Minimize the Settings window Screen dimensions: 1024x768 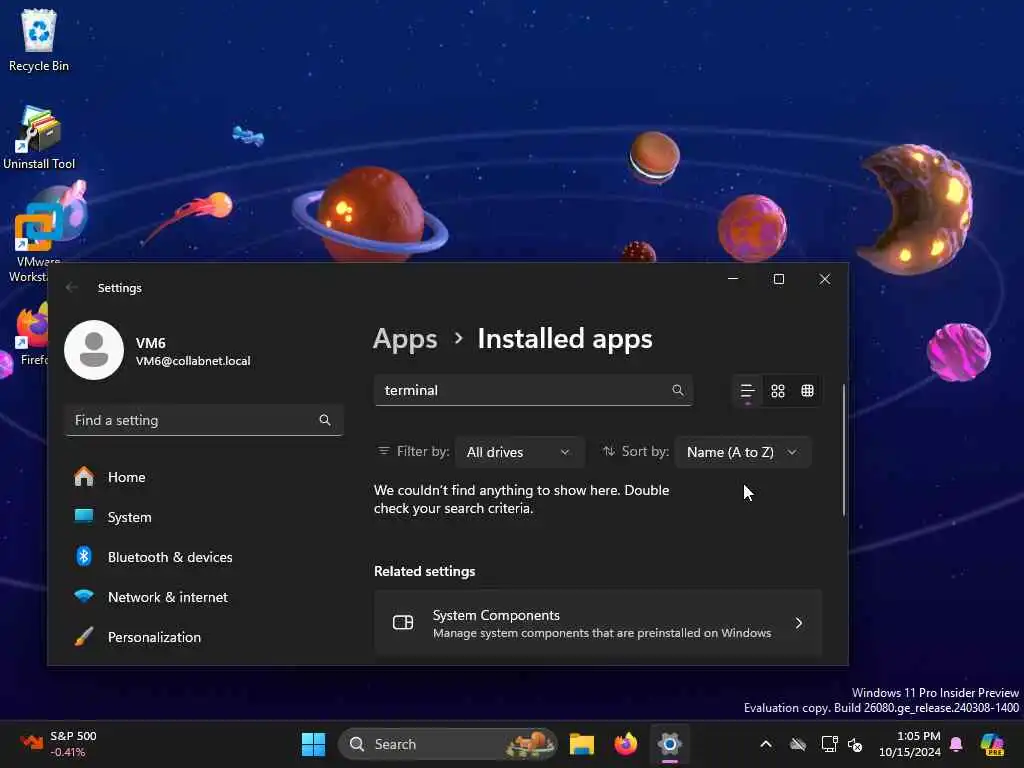733,279
